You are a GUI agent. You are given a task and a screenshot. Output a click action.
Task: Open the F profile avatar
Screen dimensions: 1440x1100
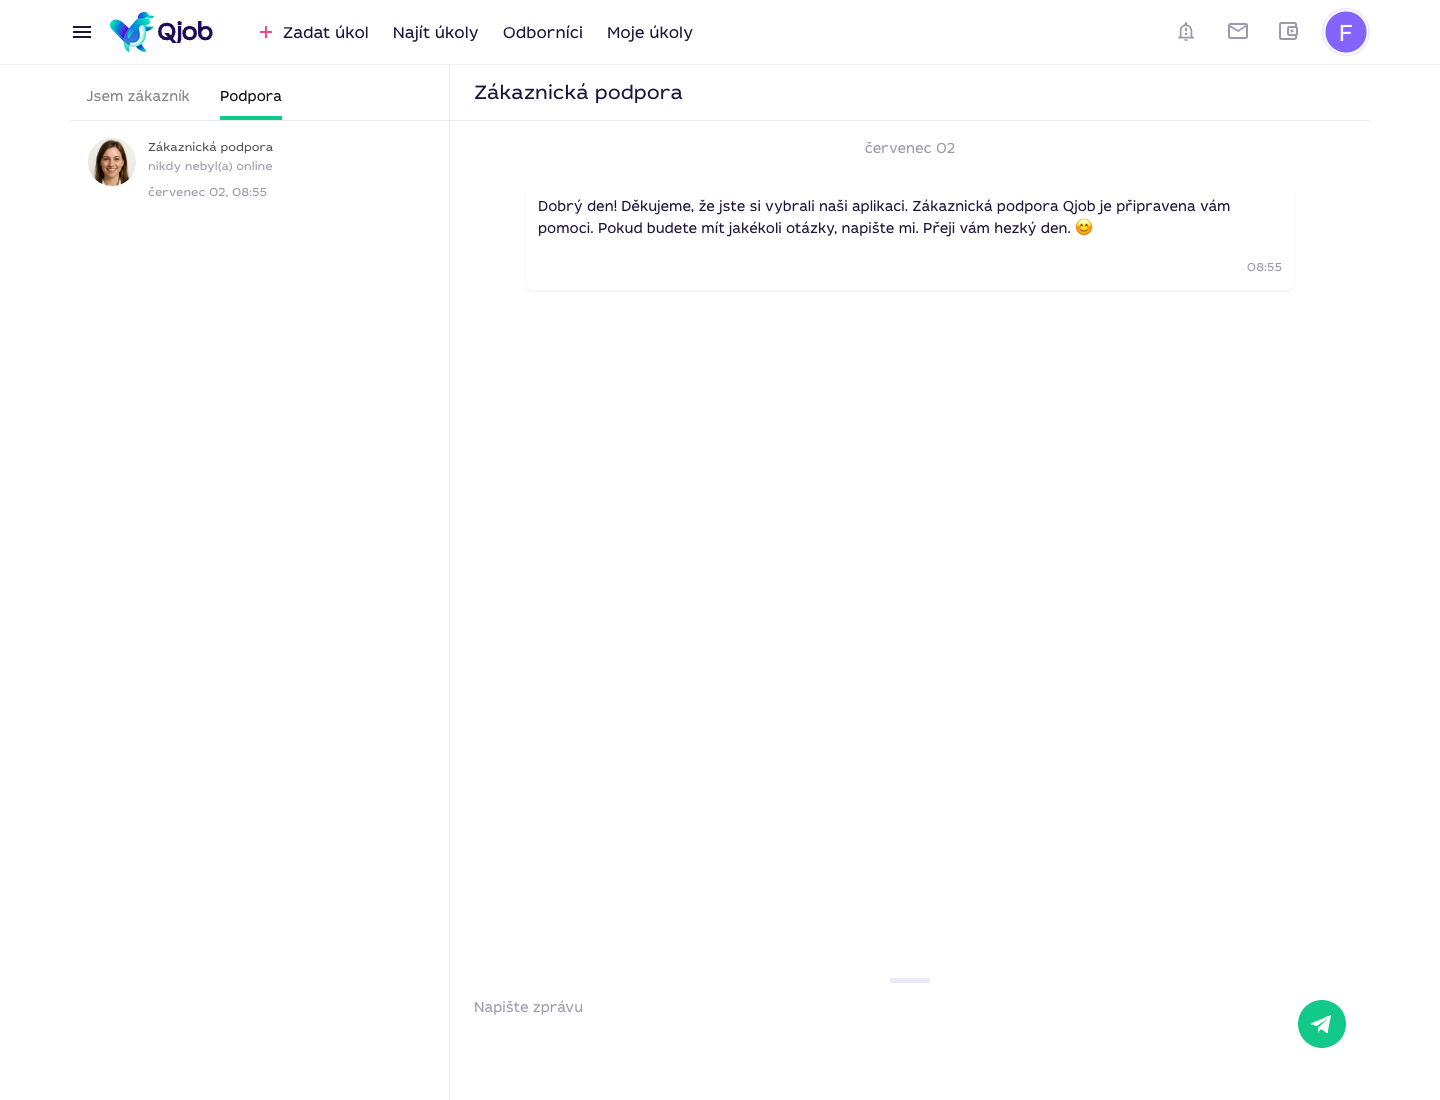pyautogui.click(x=1346, y=32)
